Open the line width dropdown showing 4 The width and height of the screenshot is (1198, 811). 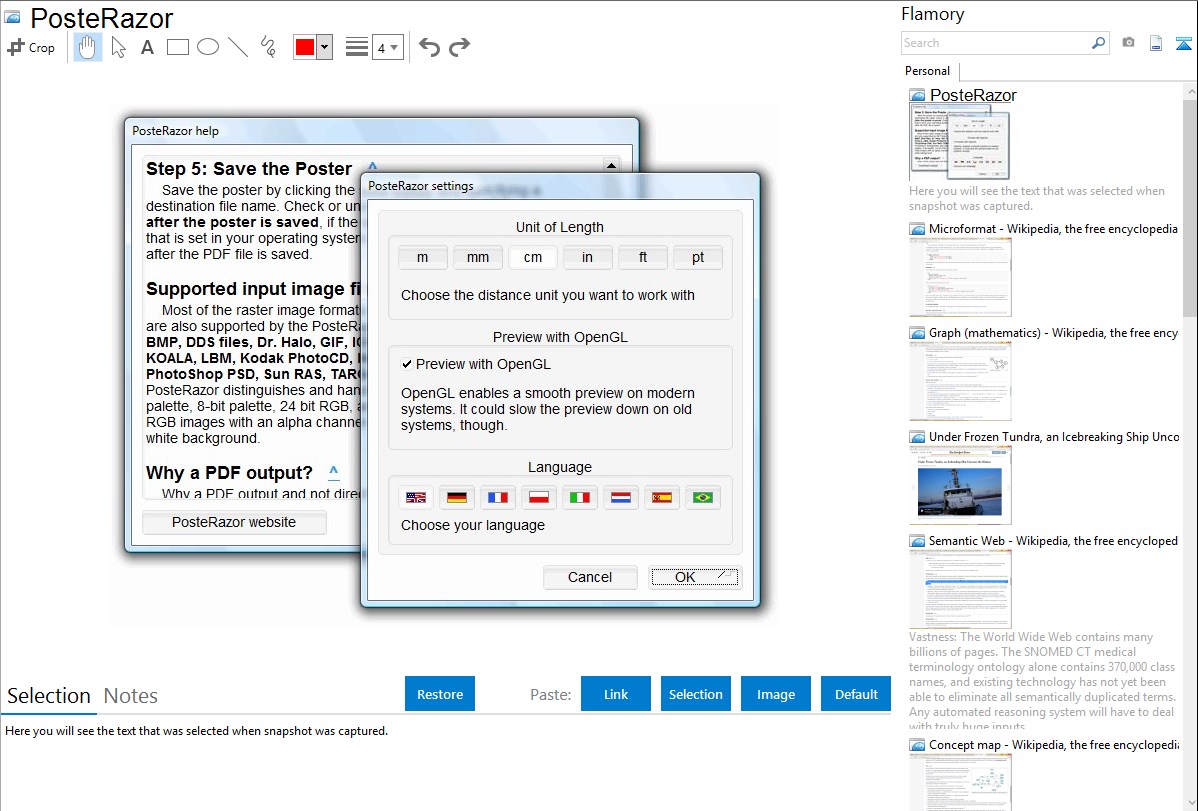click(x=388, y=47)
